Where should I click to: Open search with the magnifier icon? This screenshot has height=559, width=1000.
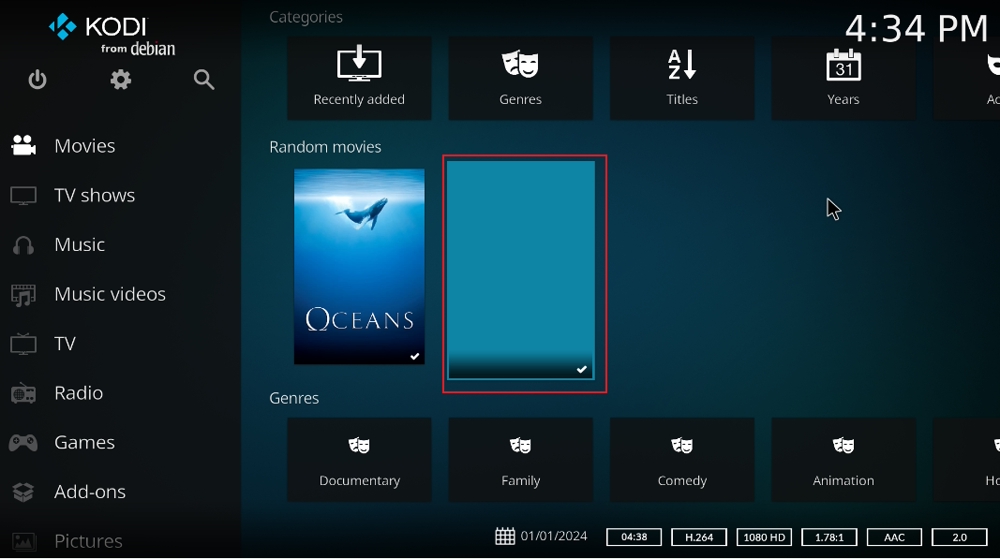point(204,80)
